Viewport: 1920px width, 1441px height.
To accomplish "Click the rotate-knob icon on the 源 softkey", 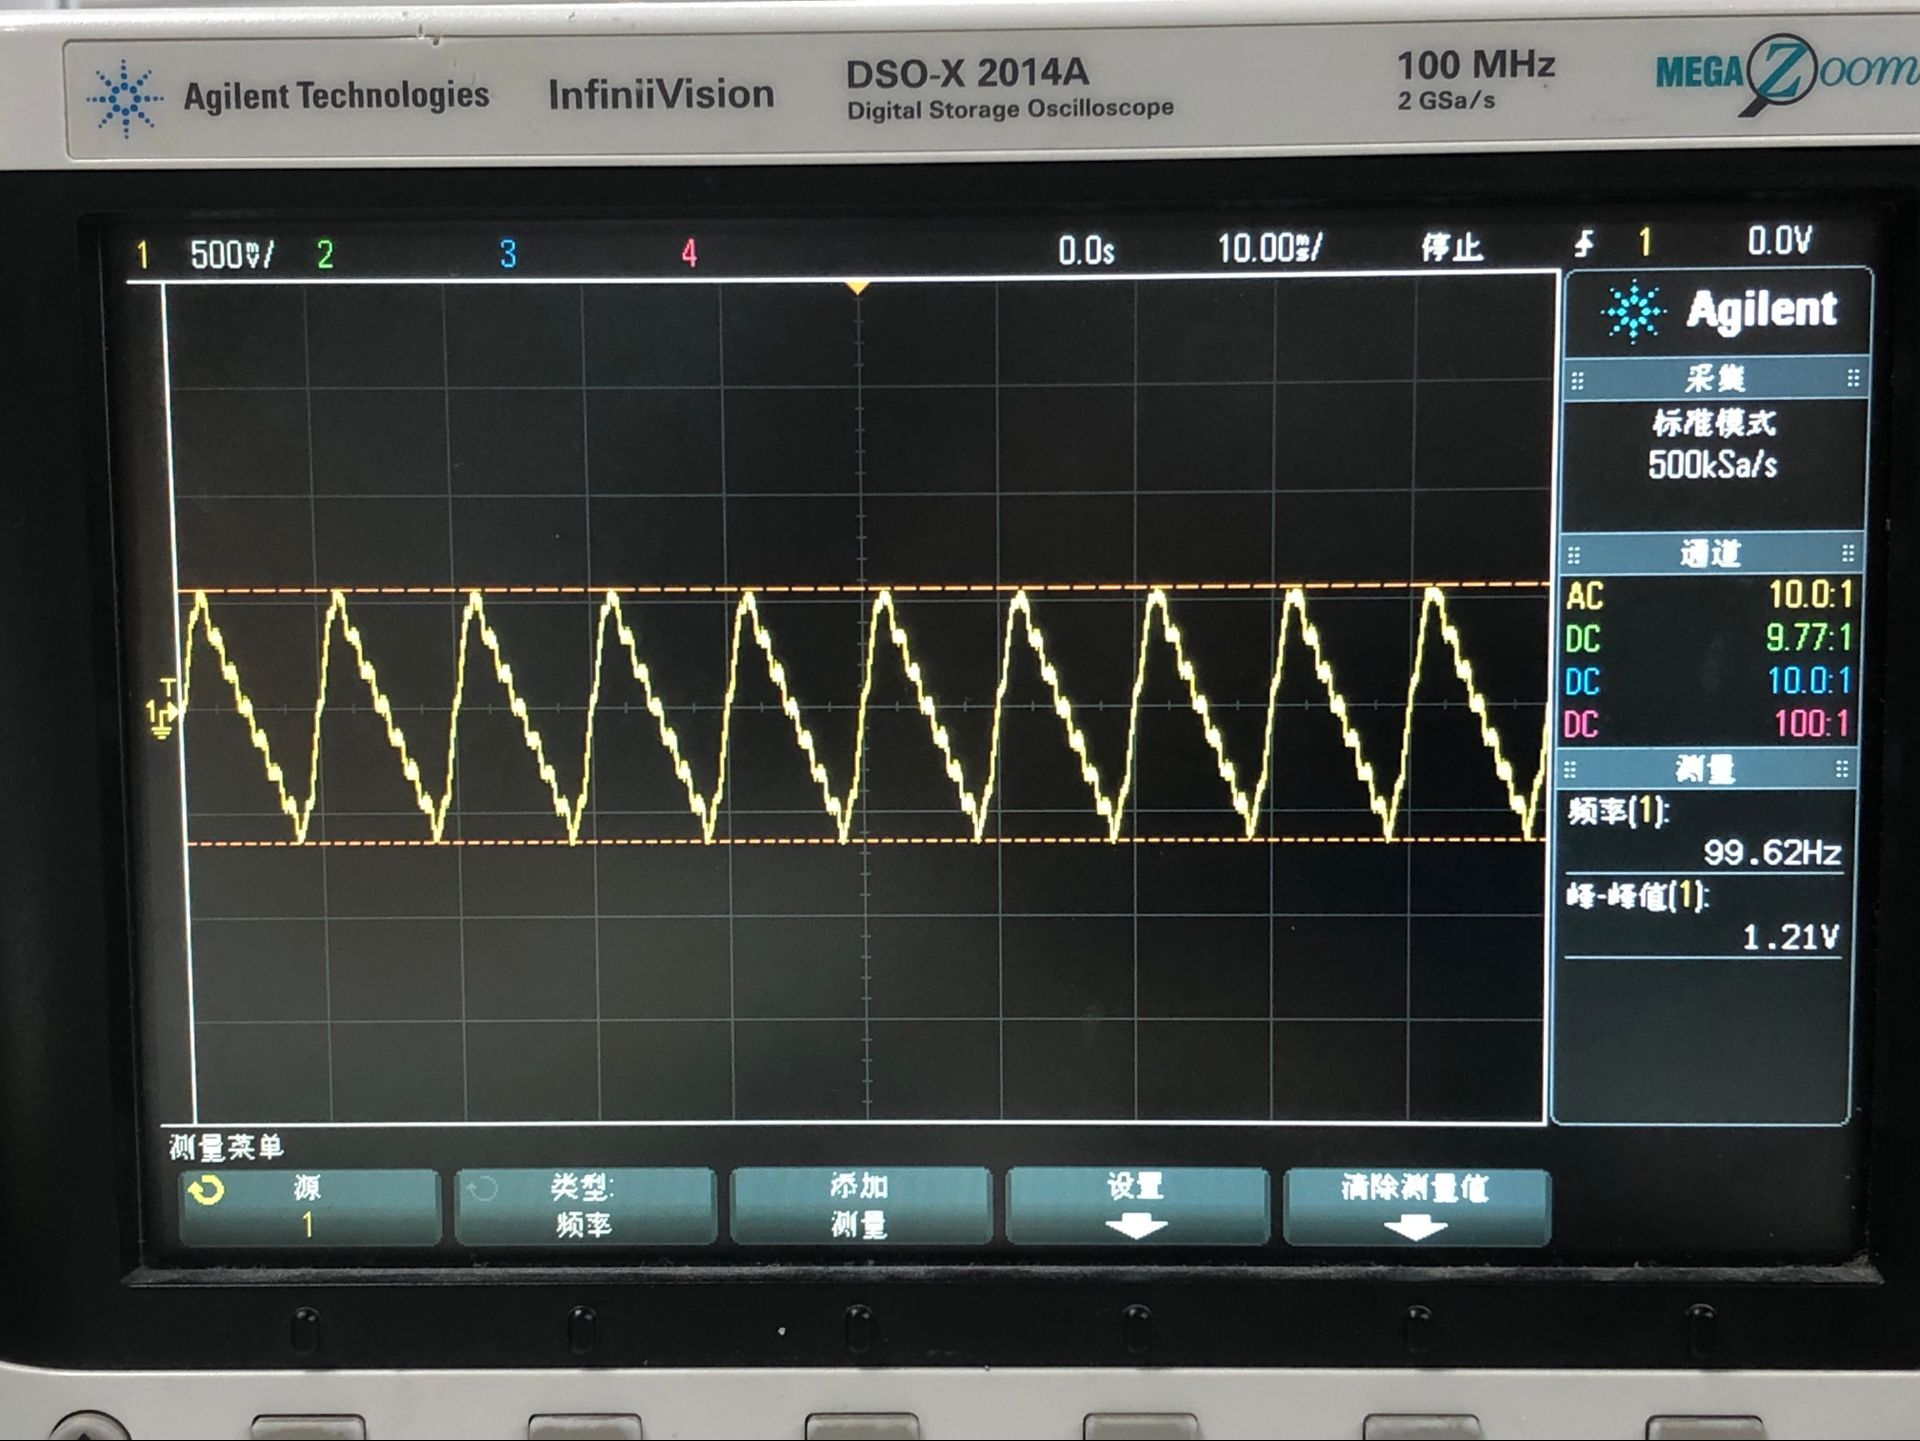I will tap(206, 1190).
